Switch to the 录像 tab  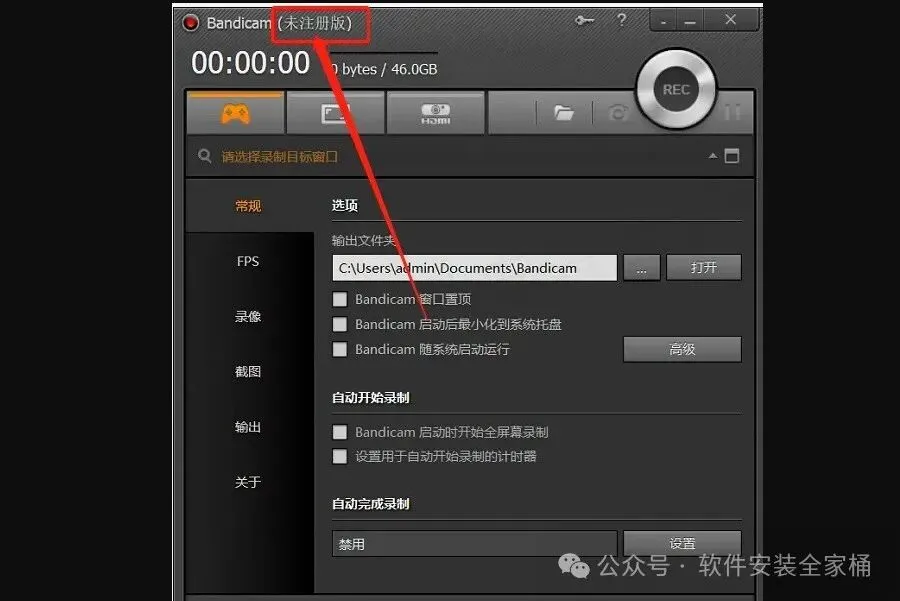(248, 316)
